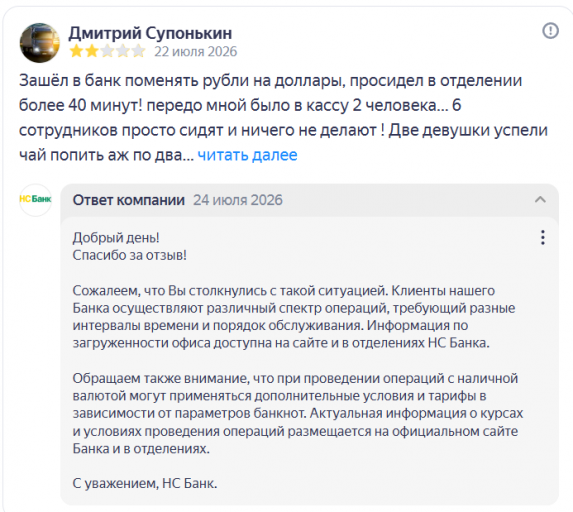
Task: Click the fifth empty rating star
Action: coord(138,51)
